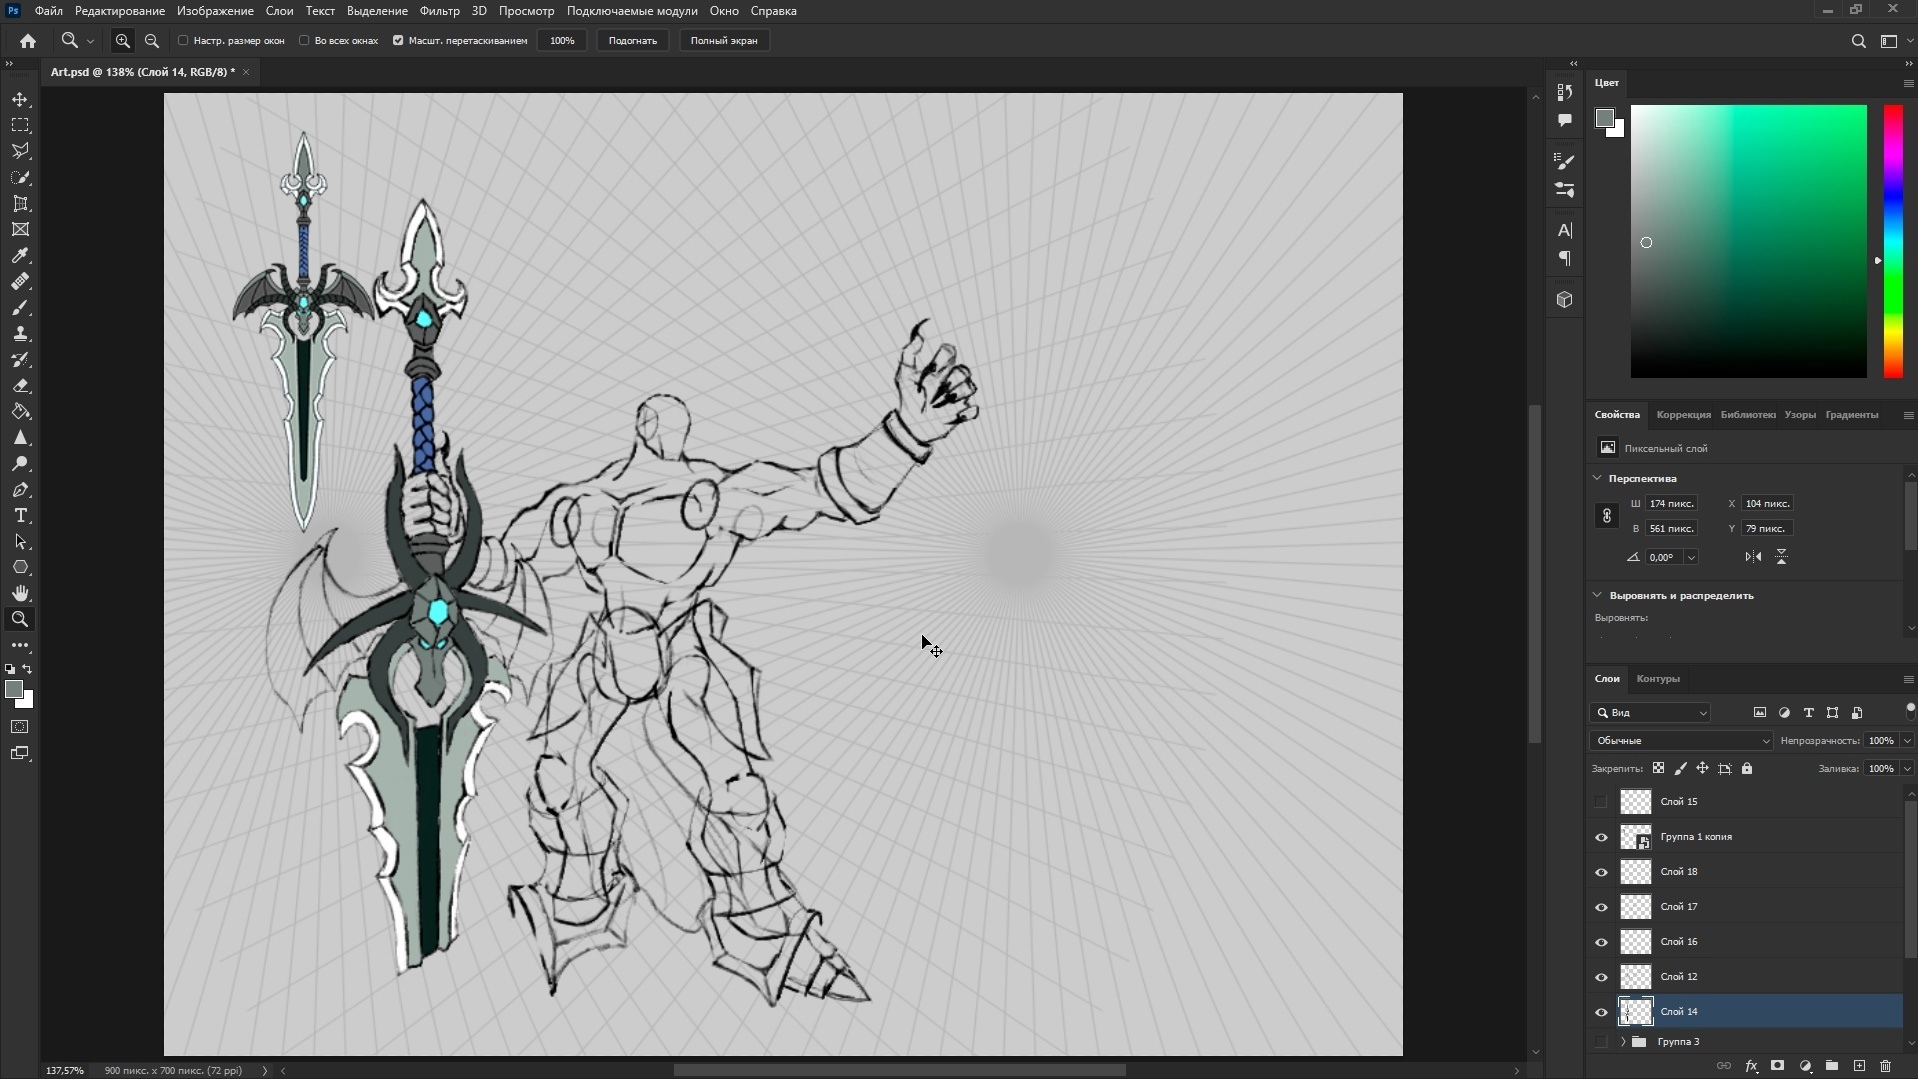
Task: Expand the Группа 3 layer group
Action: coord(1623,1042)
